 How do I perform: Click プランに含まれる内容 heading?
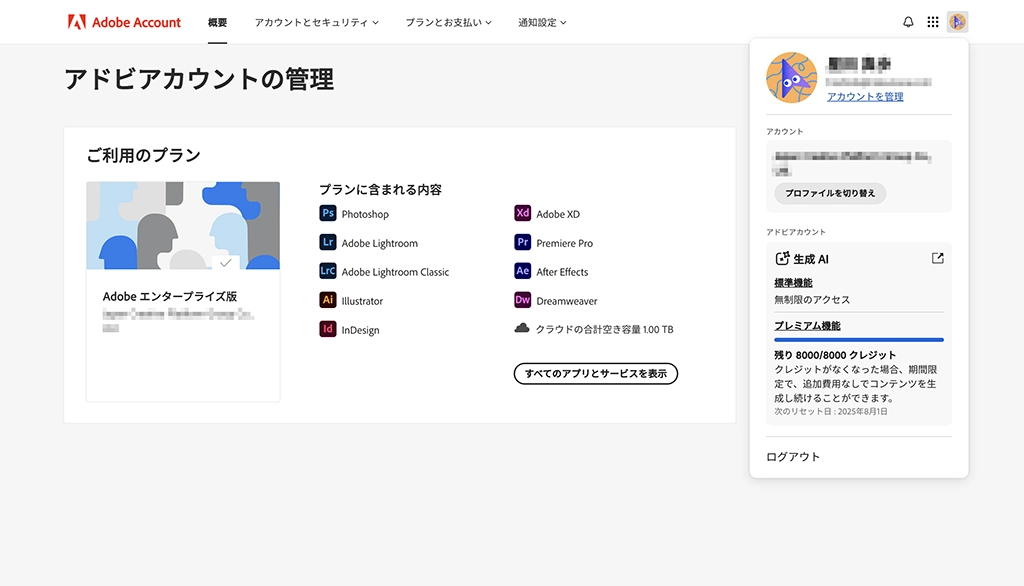pos(381,189)
